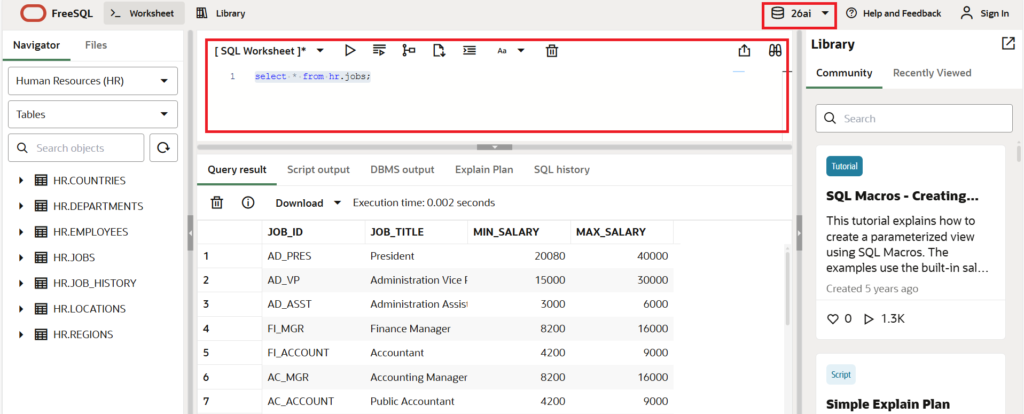The image size is (1024, 414).
Task: Pop out the Library panel with the external icon
Action: pos(1007,44)
